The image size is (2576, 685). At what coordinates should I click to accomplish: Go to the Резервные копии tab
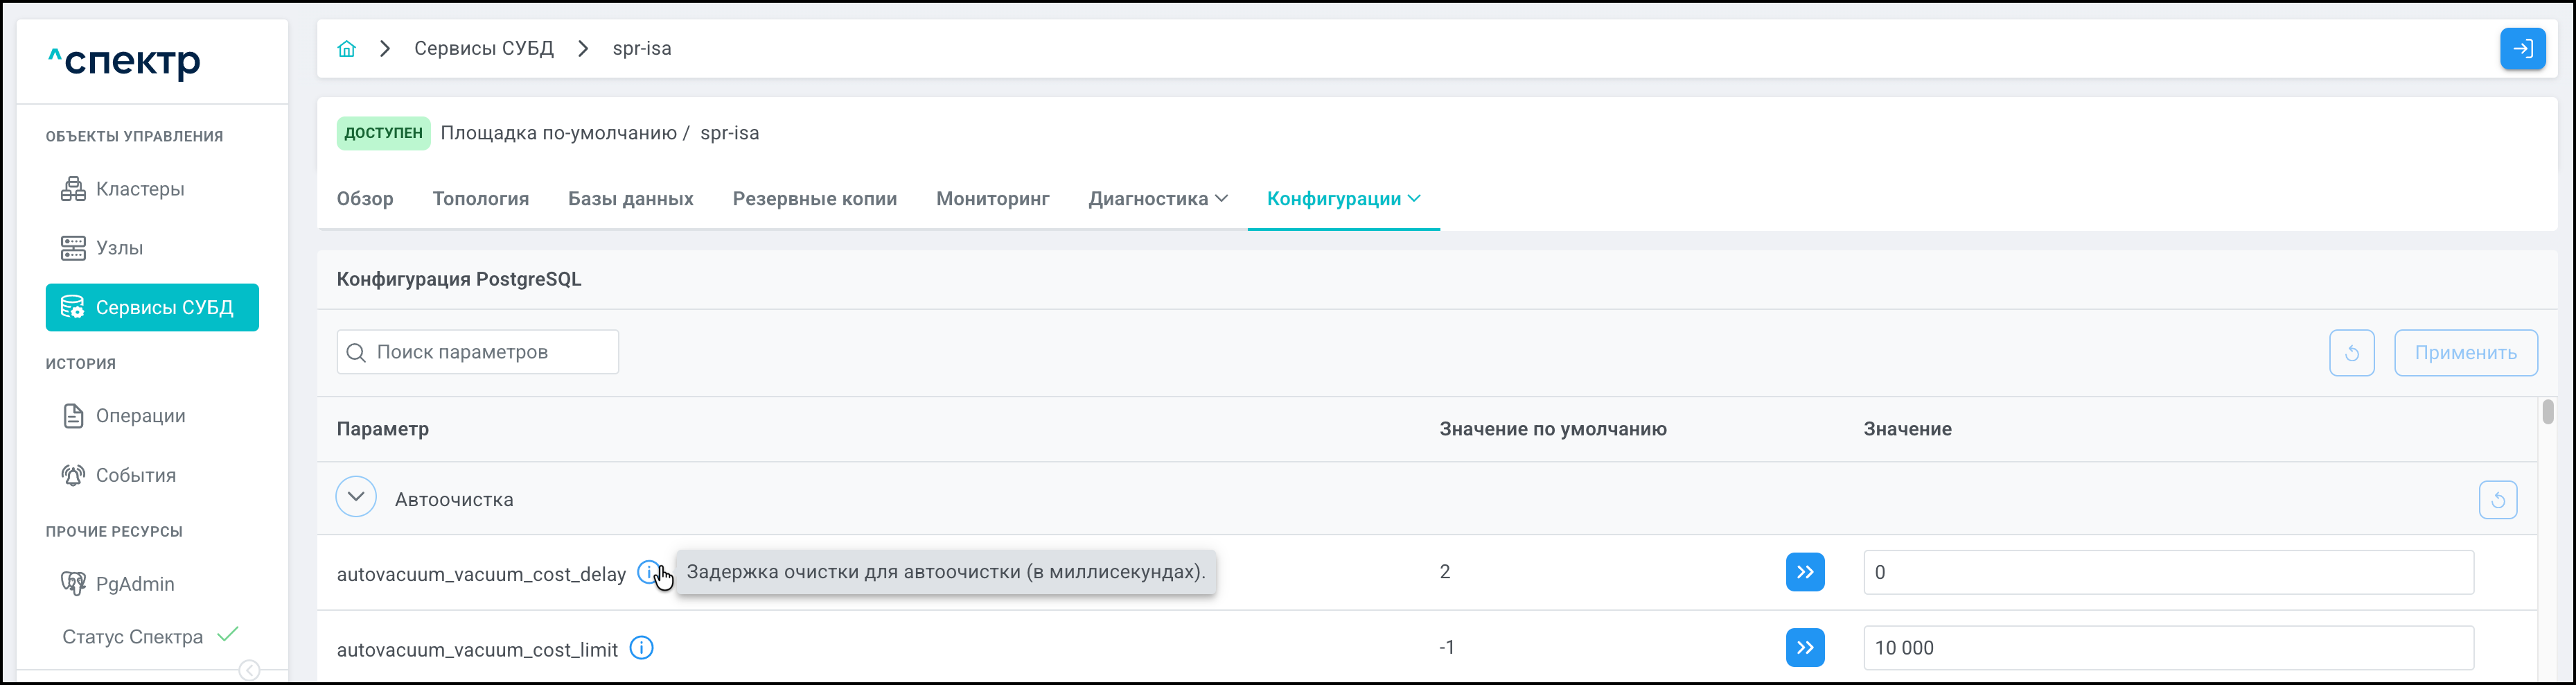[x=814, y=199]
